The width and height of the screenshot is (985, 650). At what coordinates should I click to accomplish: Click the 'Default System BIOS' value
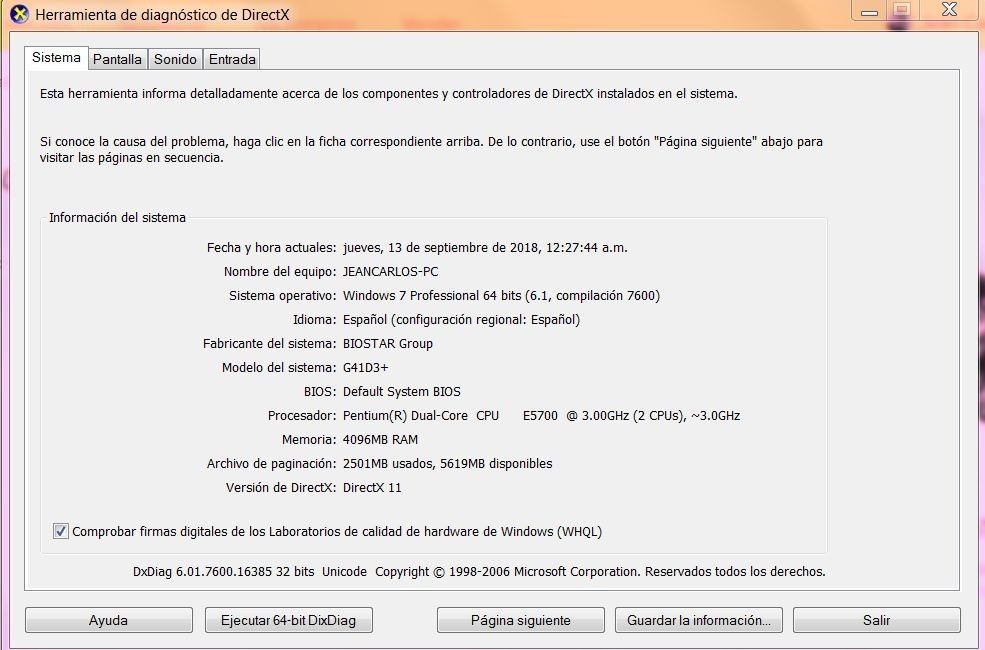coord(401,391)
